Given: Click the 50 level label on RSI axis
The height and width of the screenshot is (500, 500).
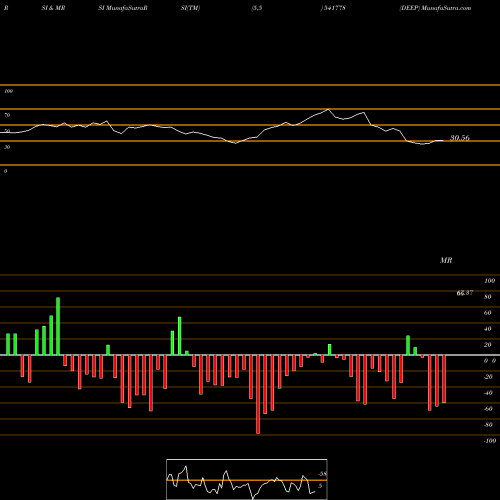Looking at the screenshot, I should tap(7, 131).
